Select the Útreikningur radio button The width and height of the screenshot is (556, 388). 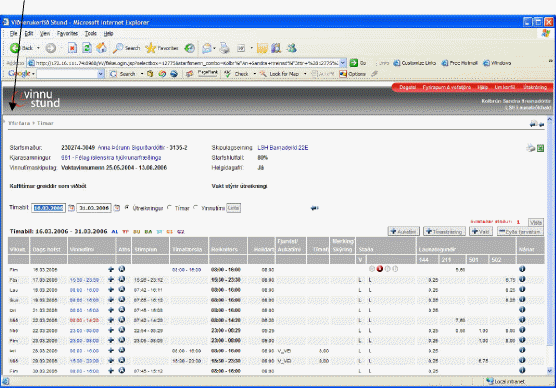[127, 208]
